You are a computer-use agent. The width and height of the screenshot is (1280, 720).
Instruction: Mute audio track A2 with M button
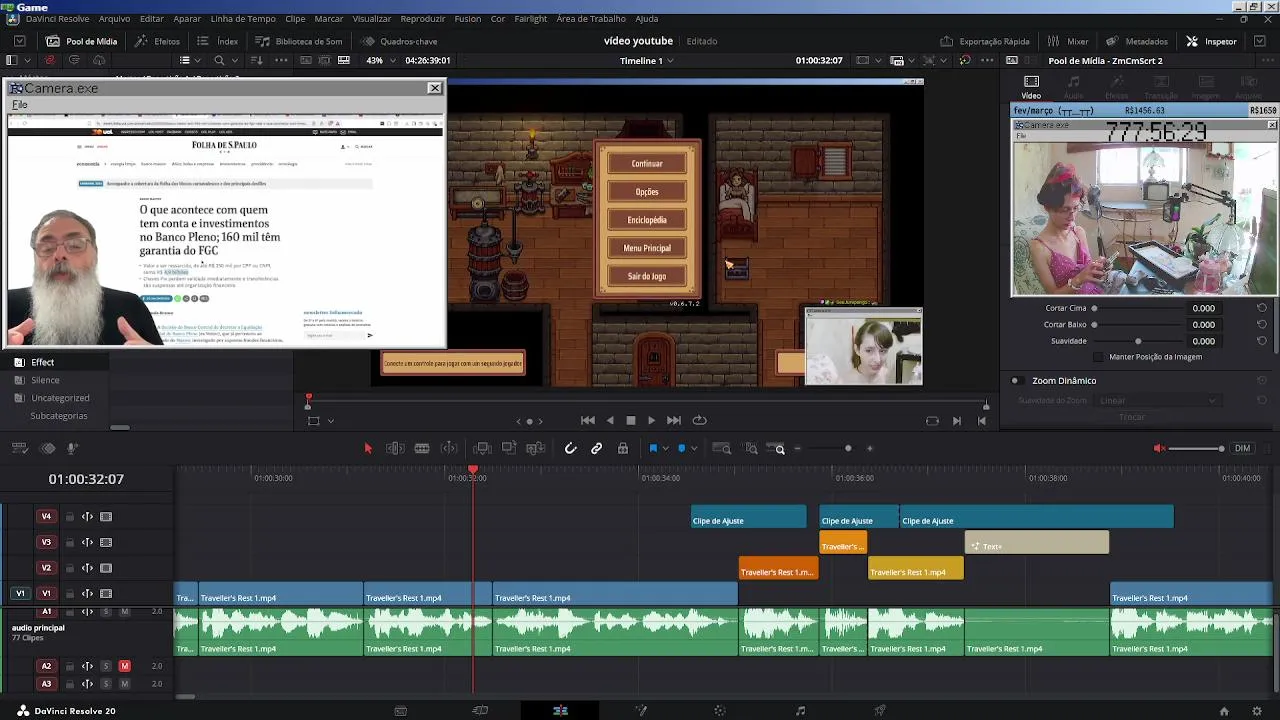124,666
